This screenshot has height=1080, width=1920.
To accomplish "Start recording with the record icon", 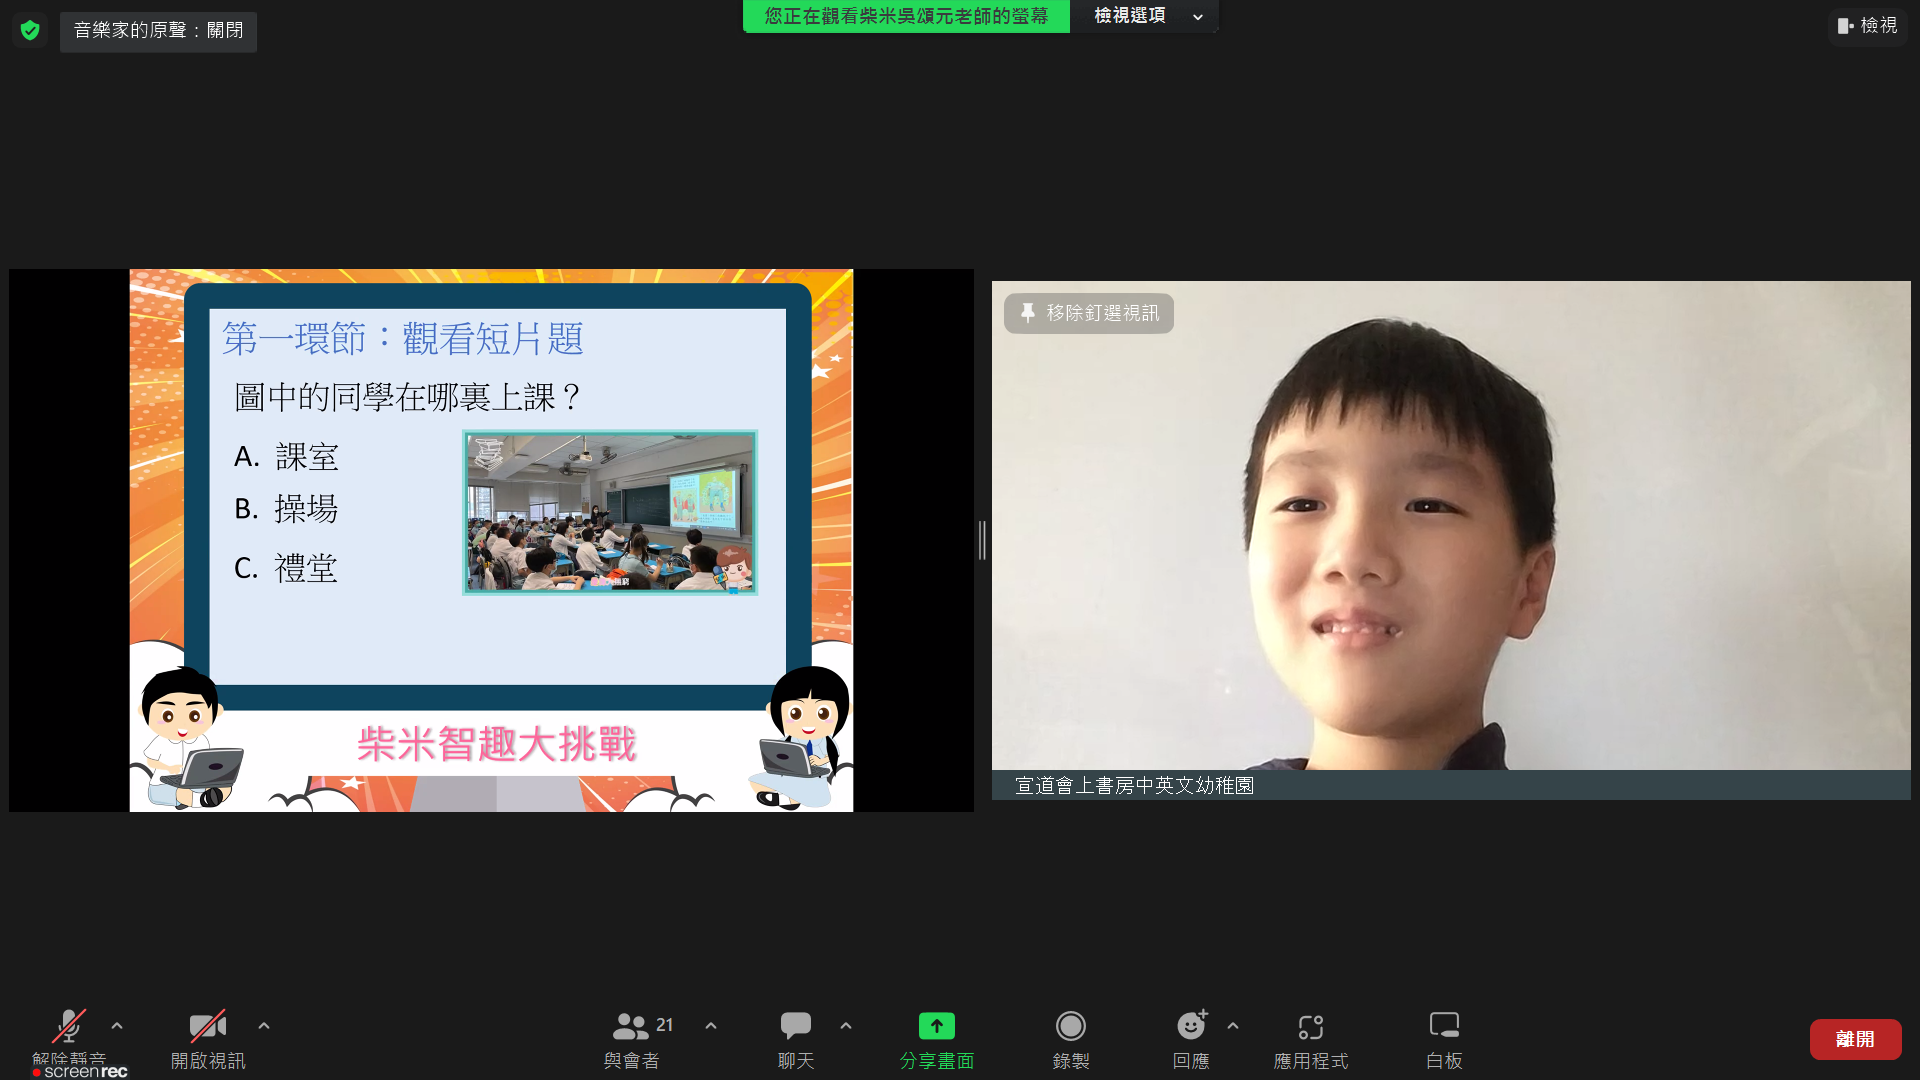I will (1070, 1027).
